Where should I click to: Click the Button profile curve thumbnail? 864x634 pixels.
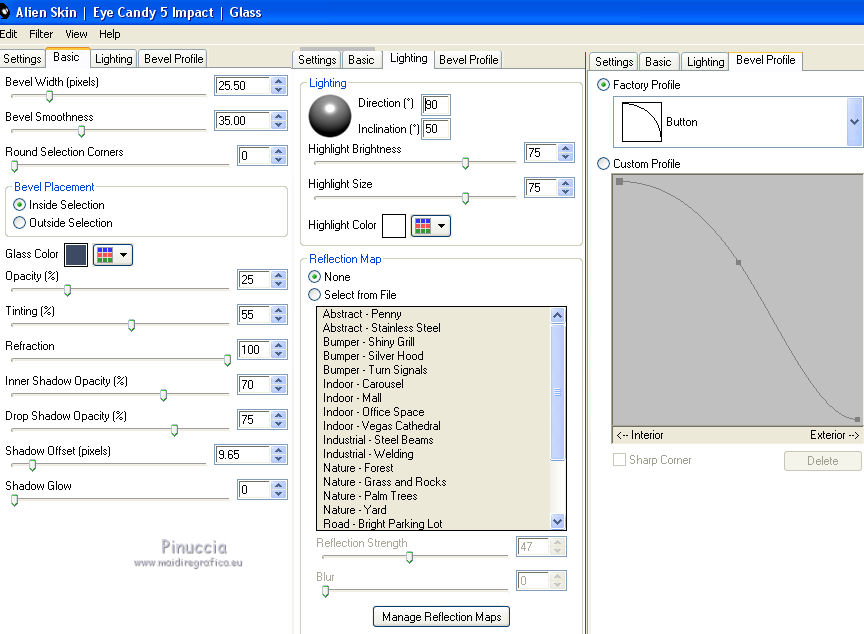point(642,122)
